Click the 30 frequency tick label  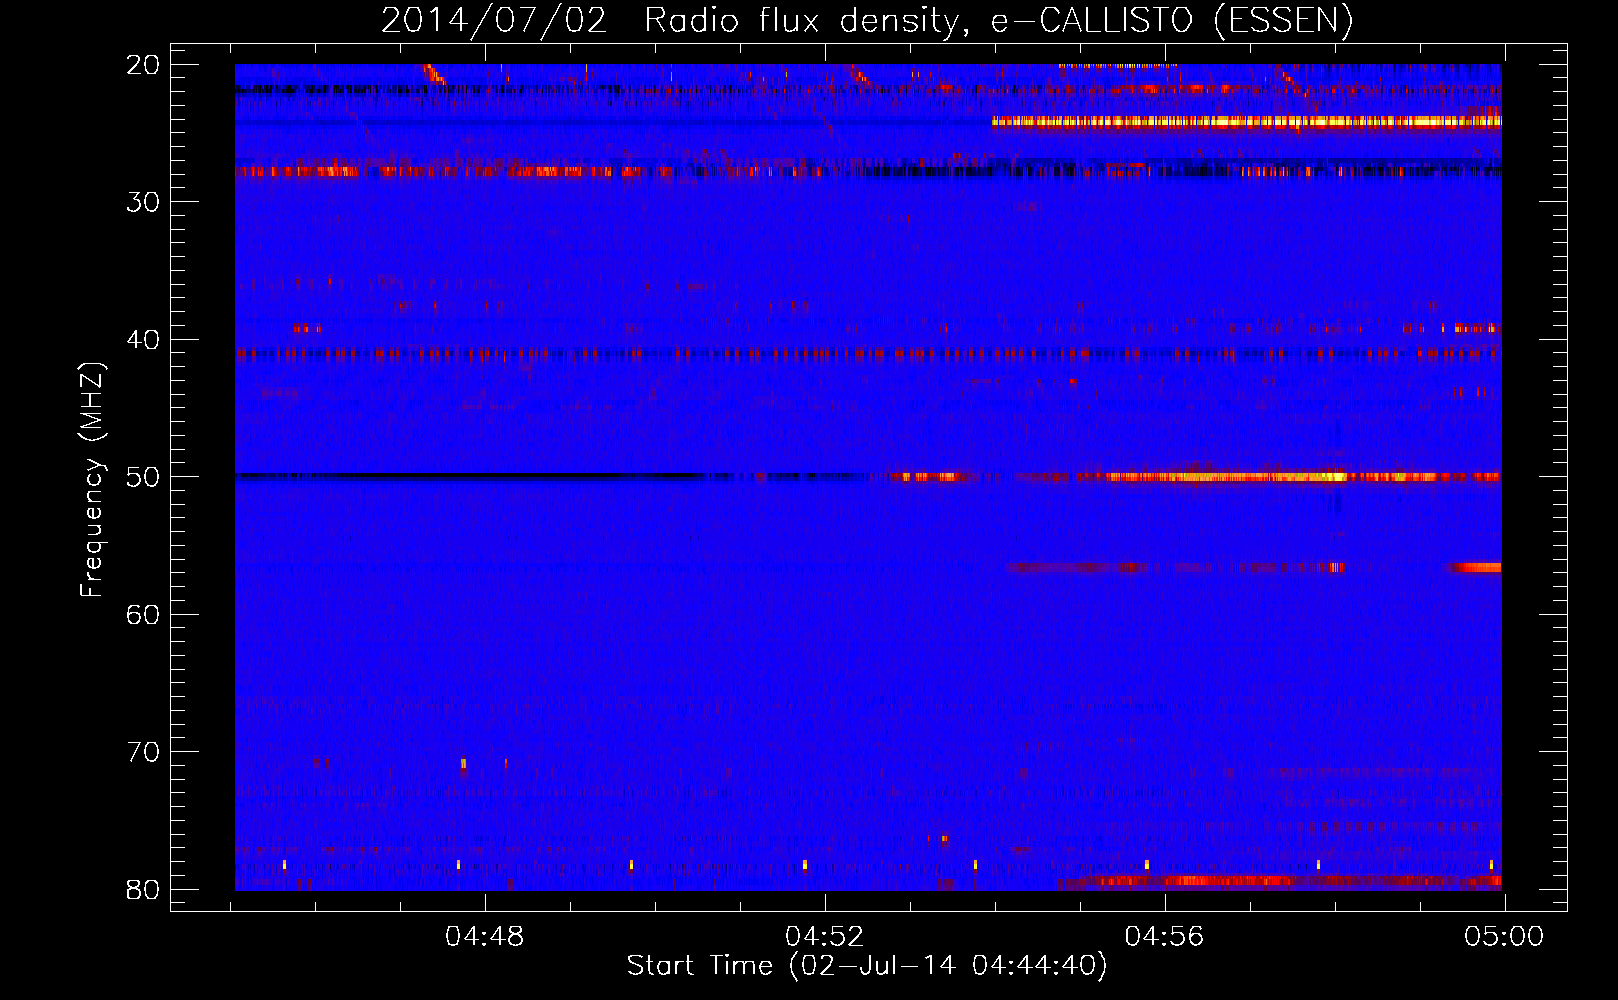click(143, 202)
